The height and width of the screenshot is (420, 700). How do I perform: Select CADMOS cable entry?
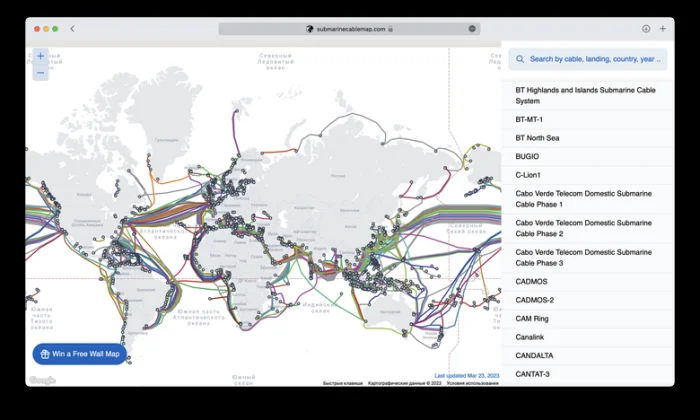click(x=588, y=282)
